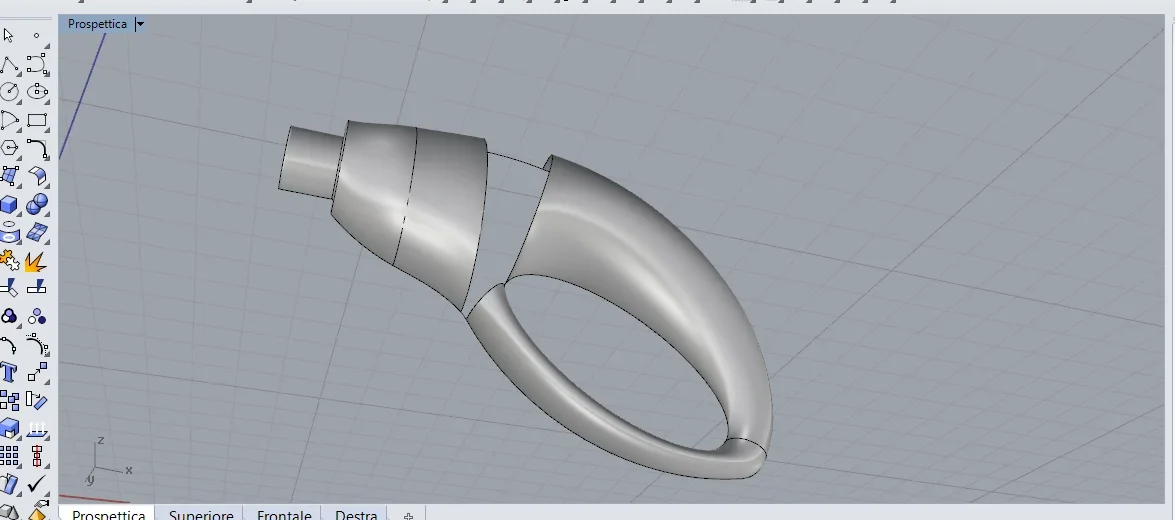Click the Explode icon
Screen dimensions: 1175x520
35,261
